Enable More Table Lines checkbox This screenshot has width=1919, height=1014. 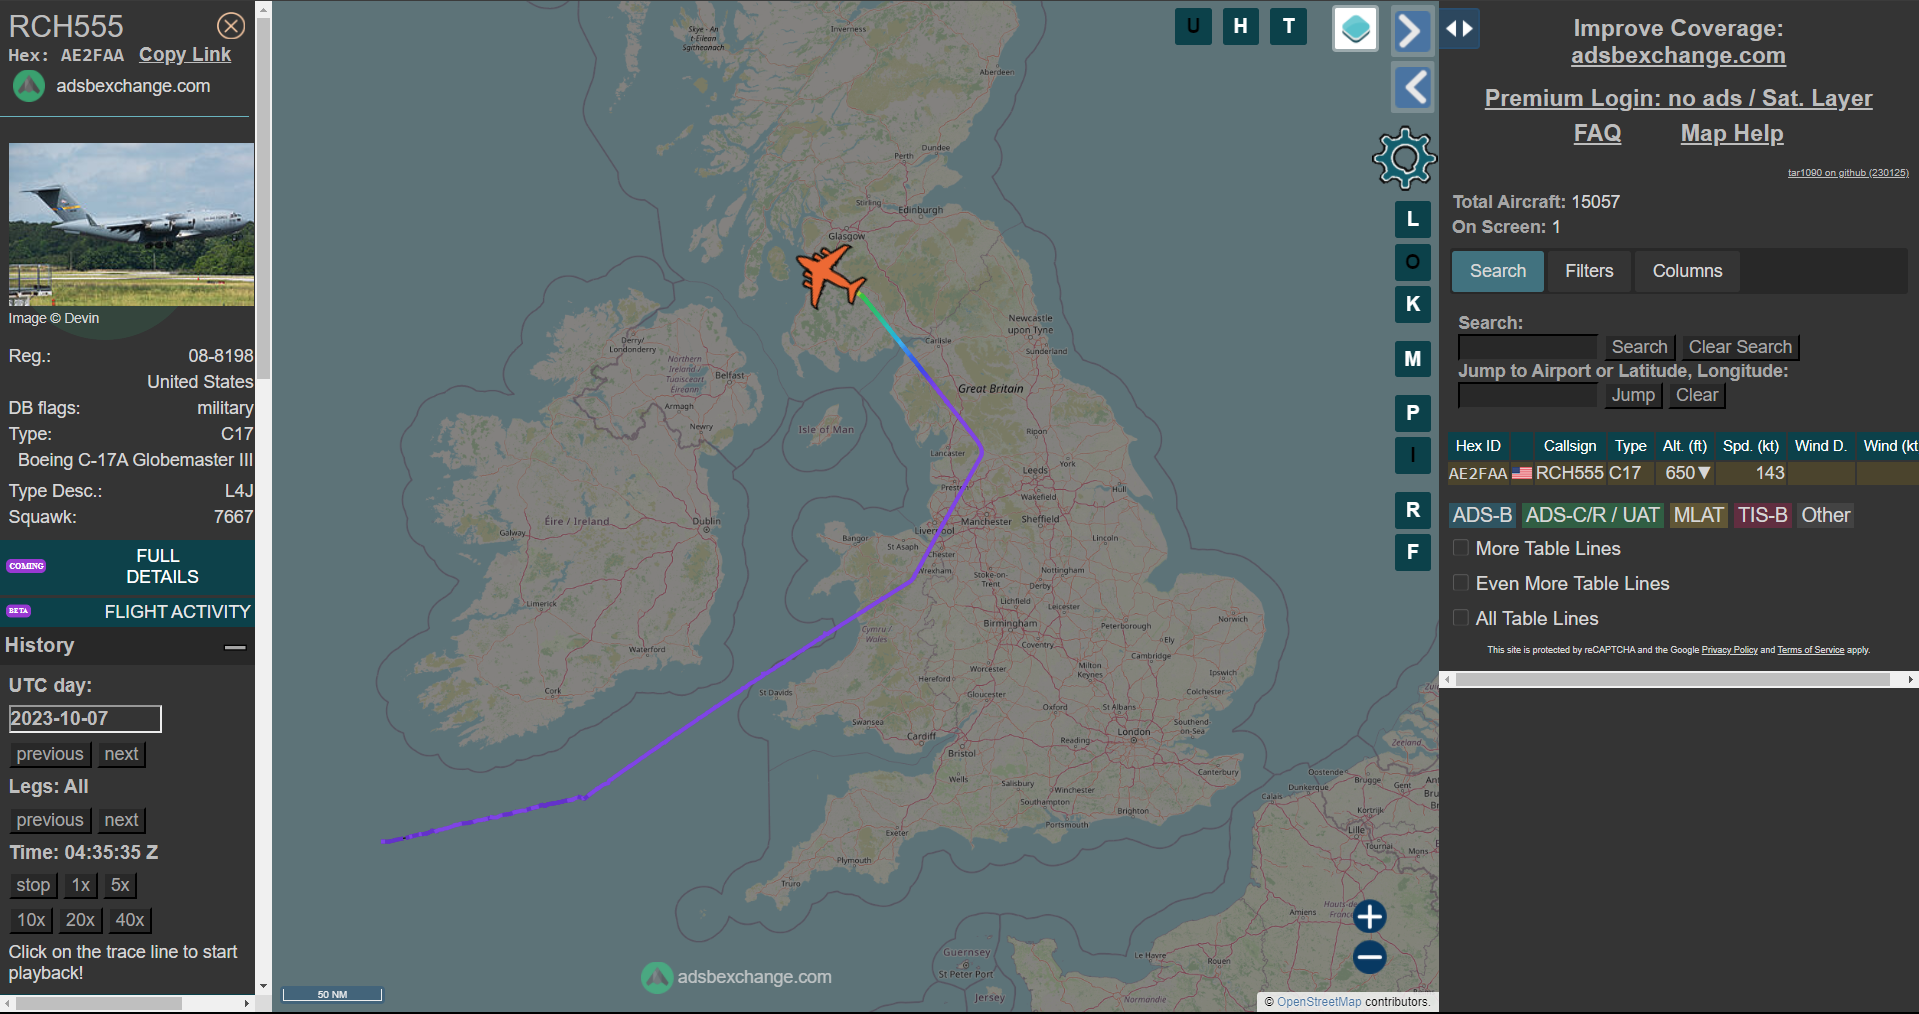coord(1461,548)
